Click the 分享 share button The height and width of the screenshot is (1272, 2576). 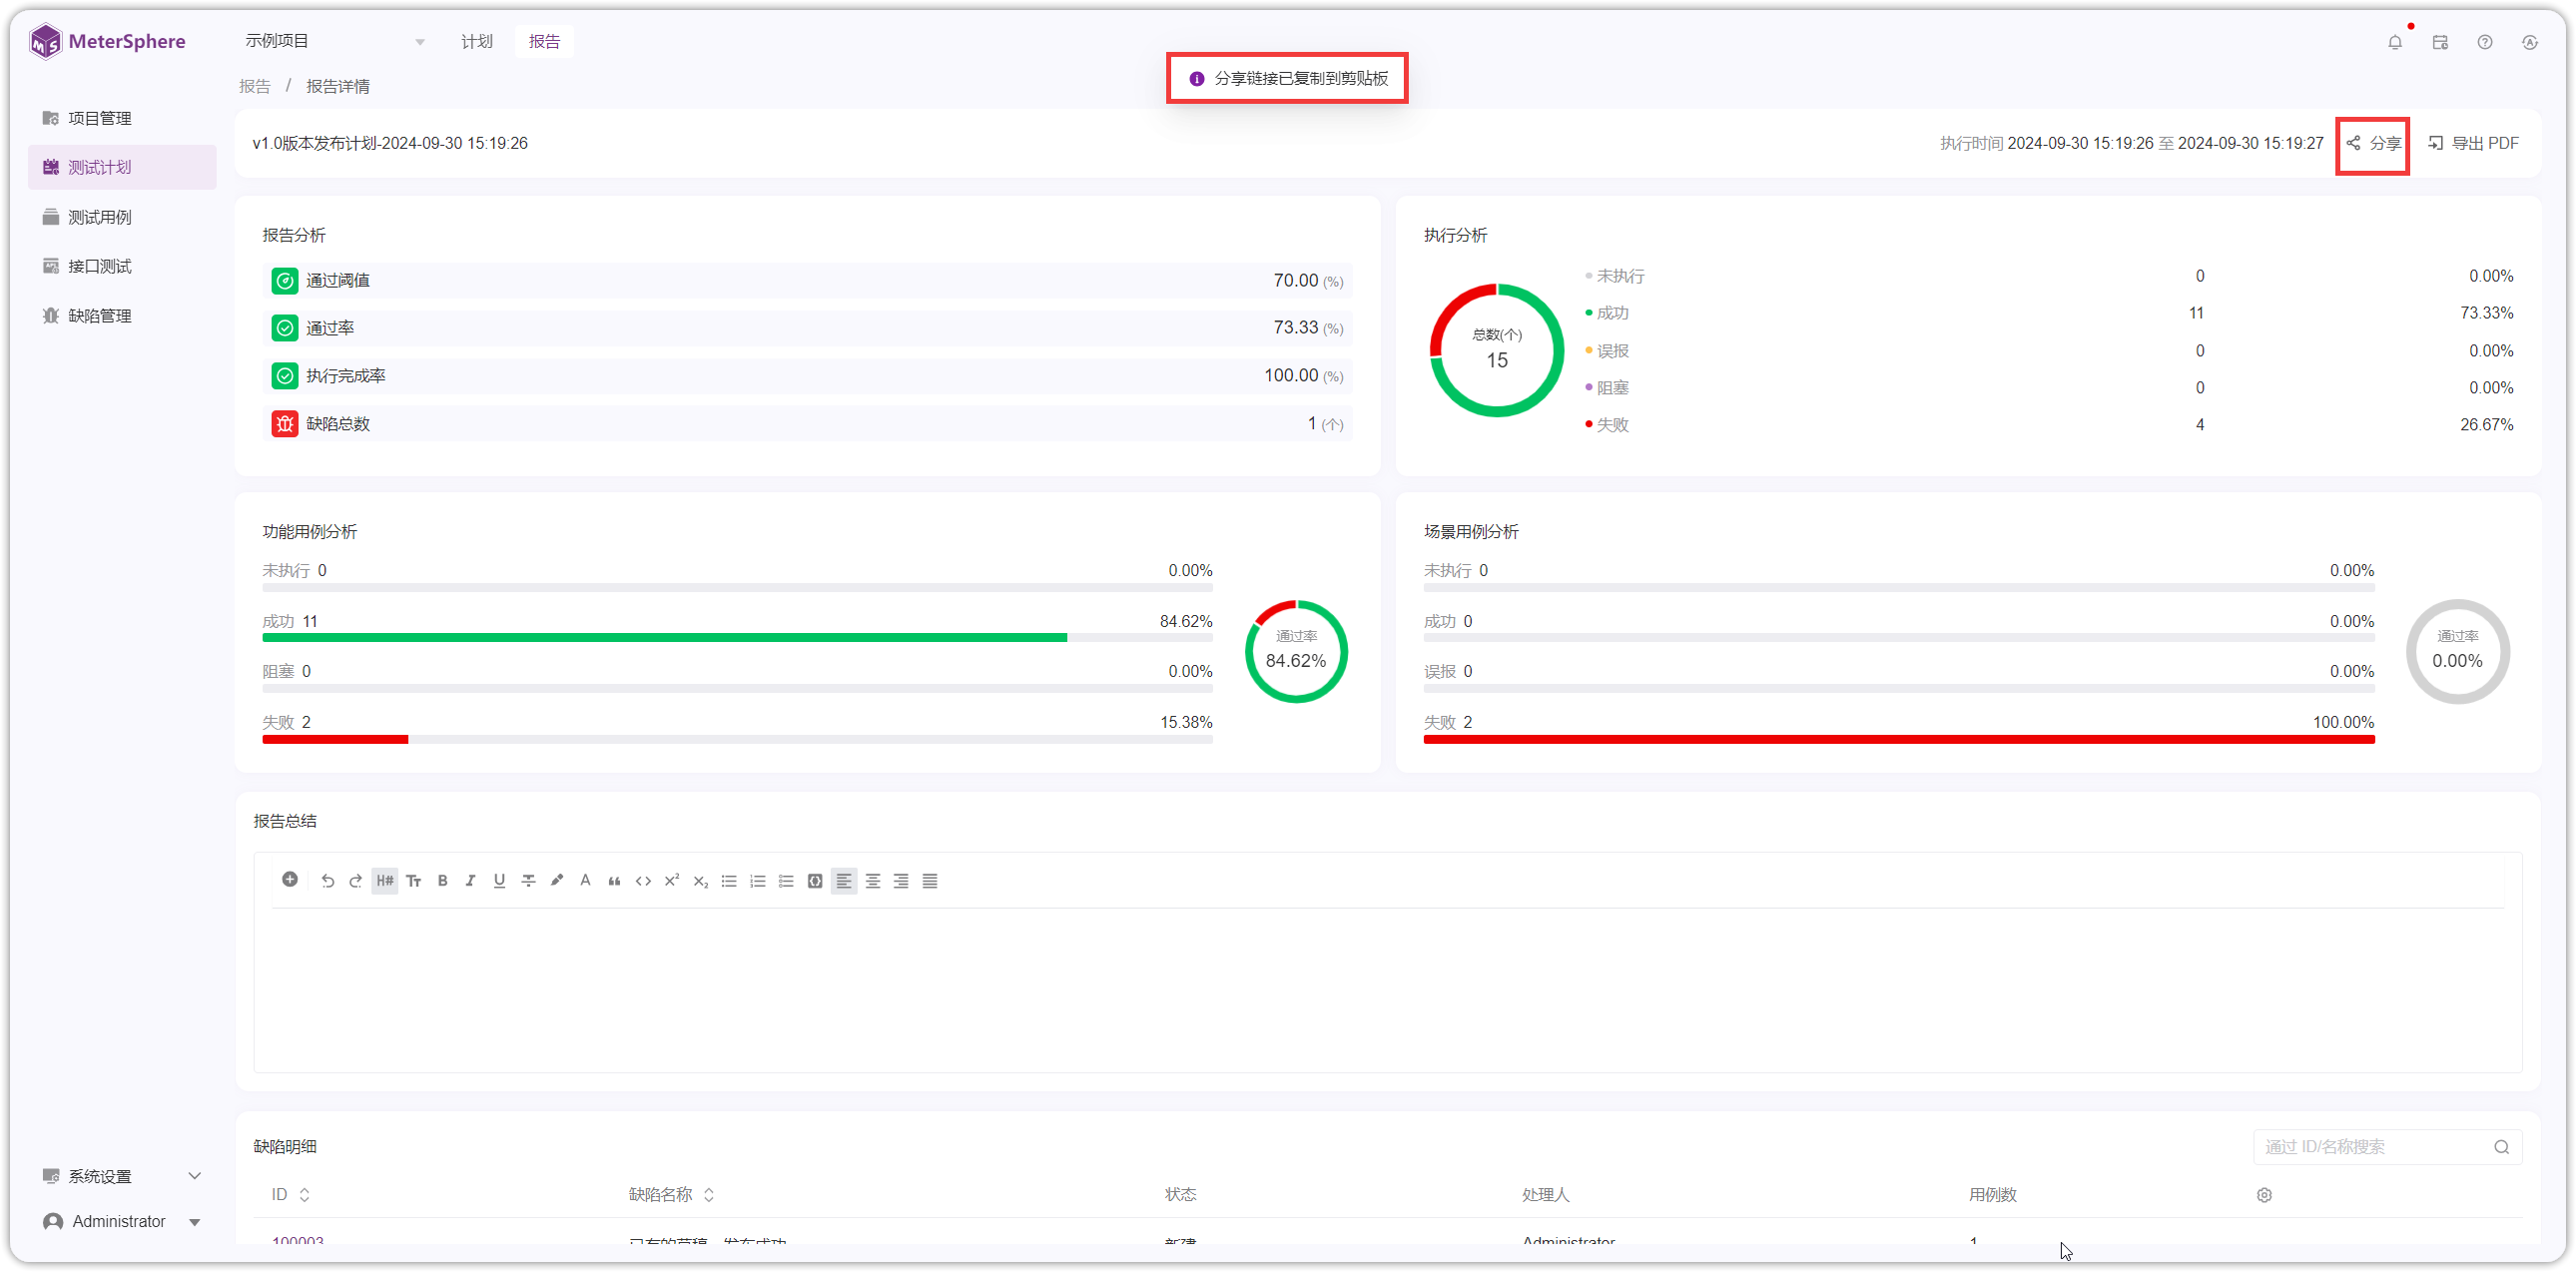(x=2372, y=143)
